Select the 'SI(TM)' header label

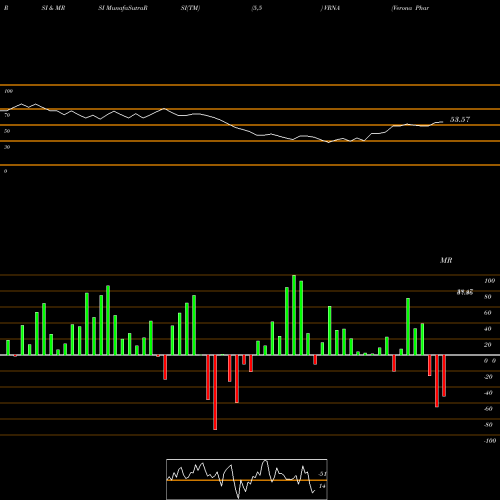190,8
